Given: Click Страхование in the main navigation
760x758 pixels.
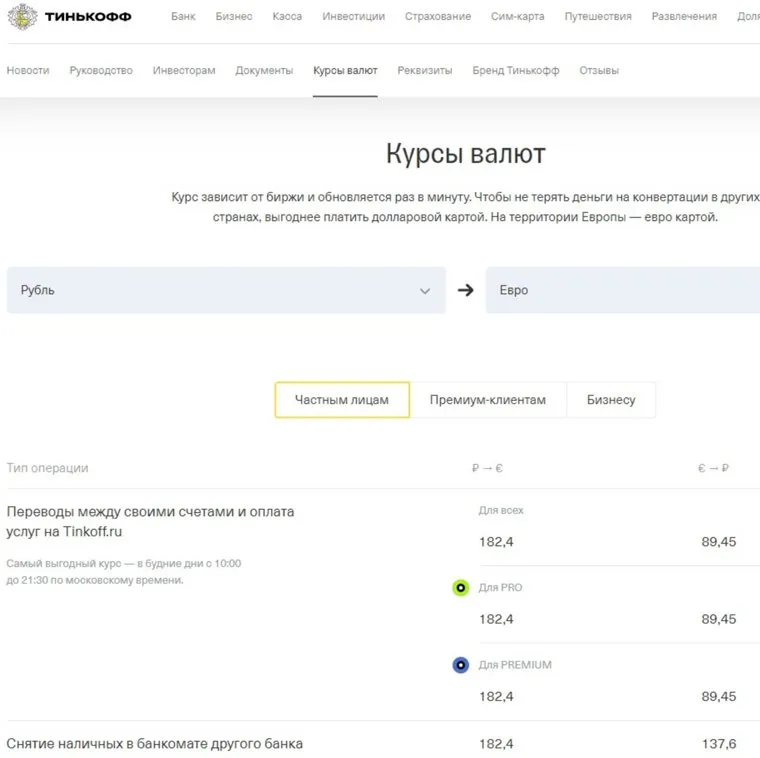Looking at the screenshot, I should point(438,17).
